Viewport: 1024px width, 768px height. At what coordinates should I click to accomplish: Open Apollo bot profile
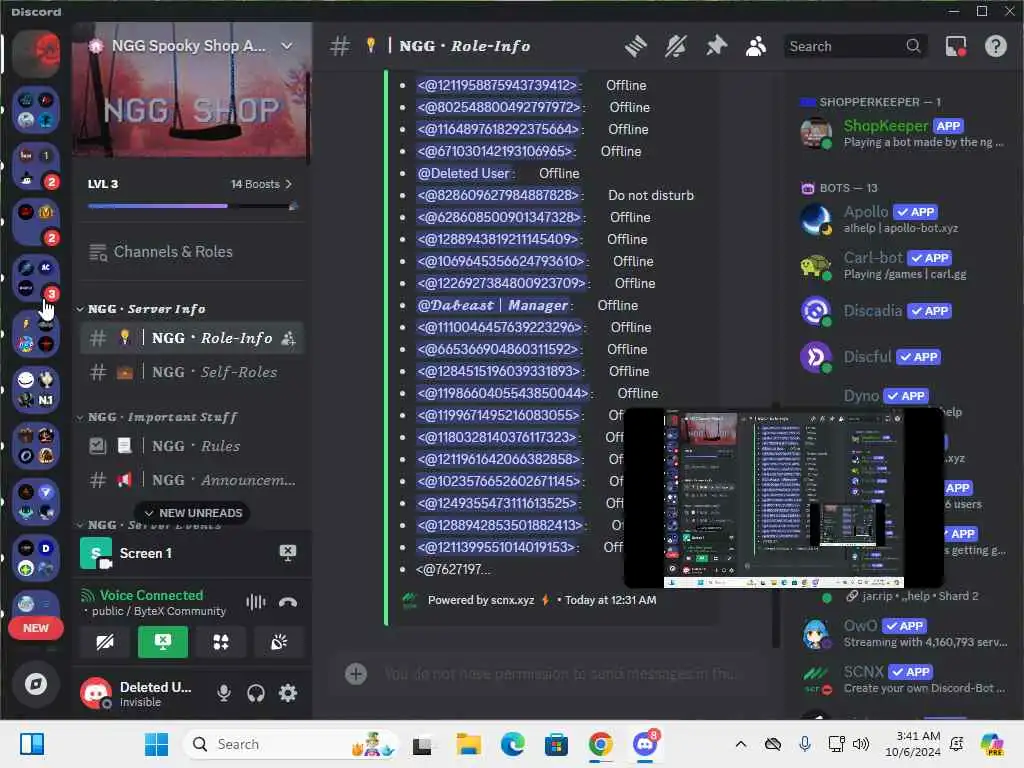coord(903,219)
